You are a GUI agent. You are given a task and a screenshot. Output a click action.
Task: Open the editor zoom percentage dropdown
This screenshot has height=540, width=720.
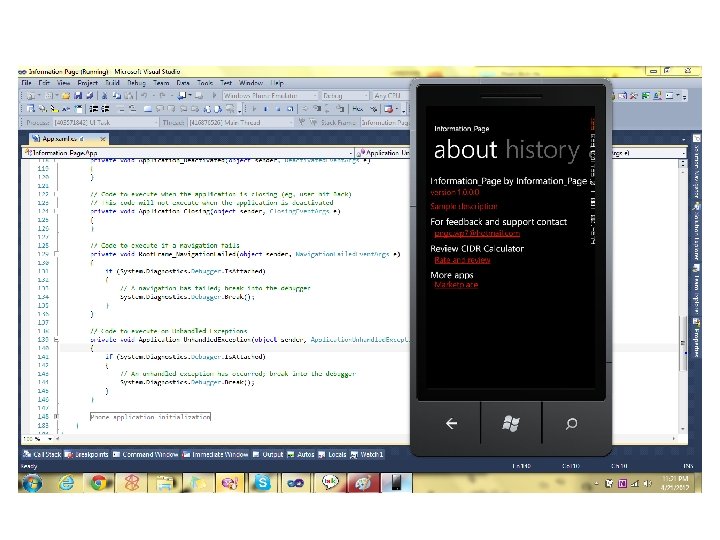[x=37, y=439]
